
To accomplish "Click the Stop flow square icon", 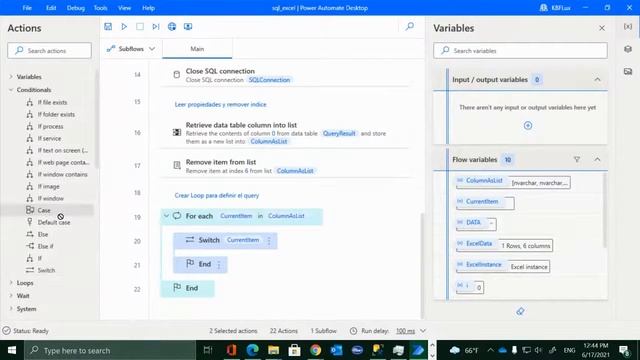I will [140, 27].
